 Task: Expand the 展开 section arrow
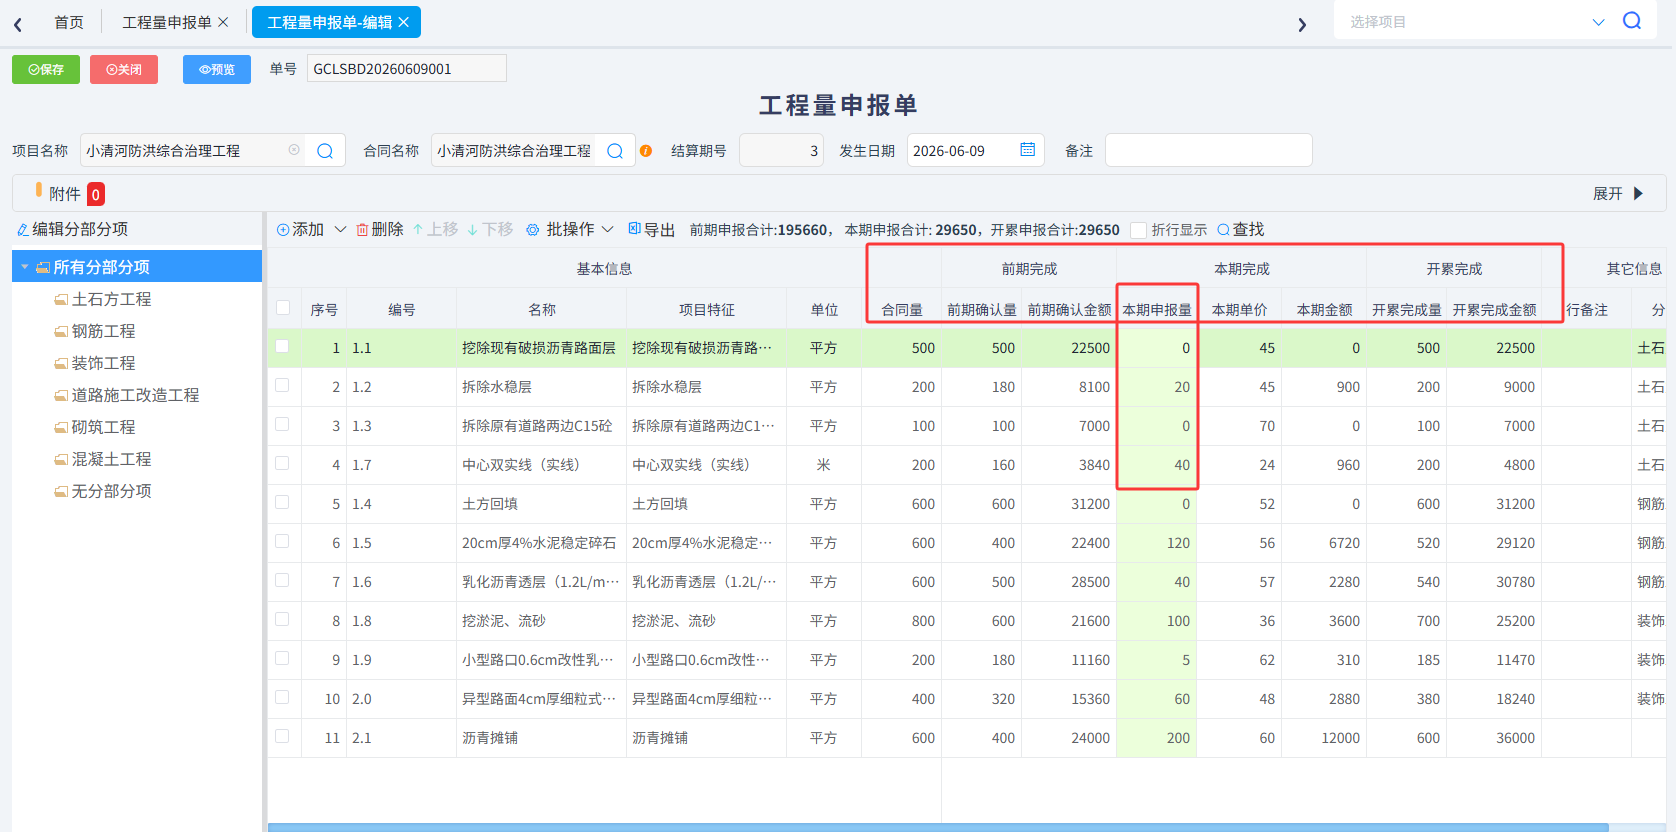(1638, 193)
